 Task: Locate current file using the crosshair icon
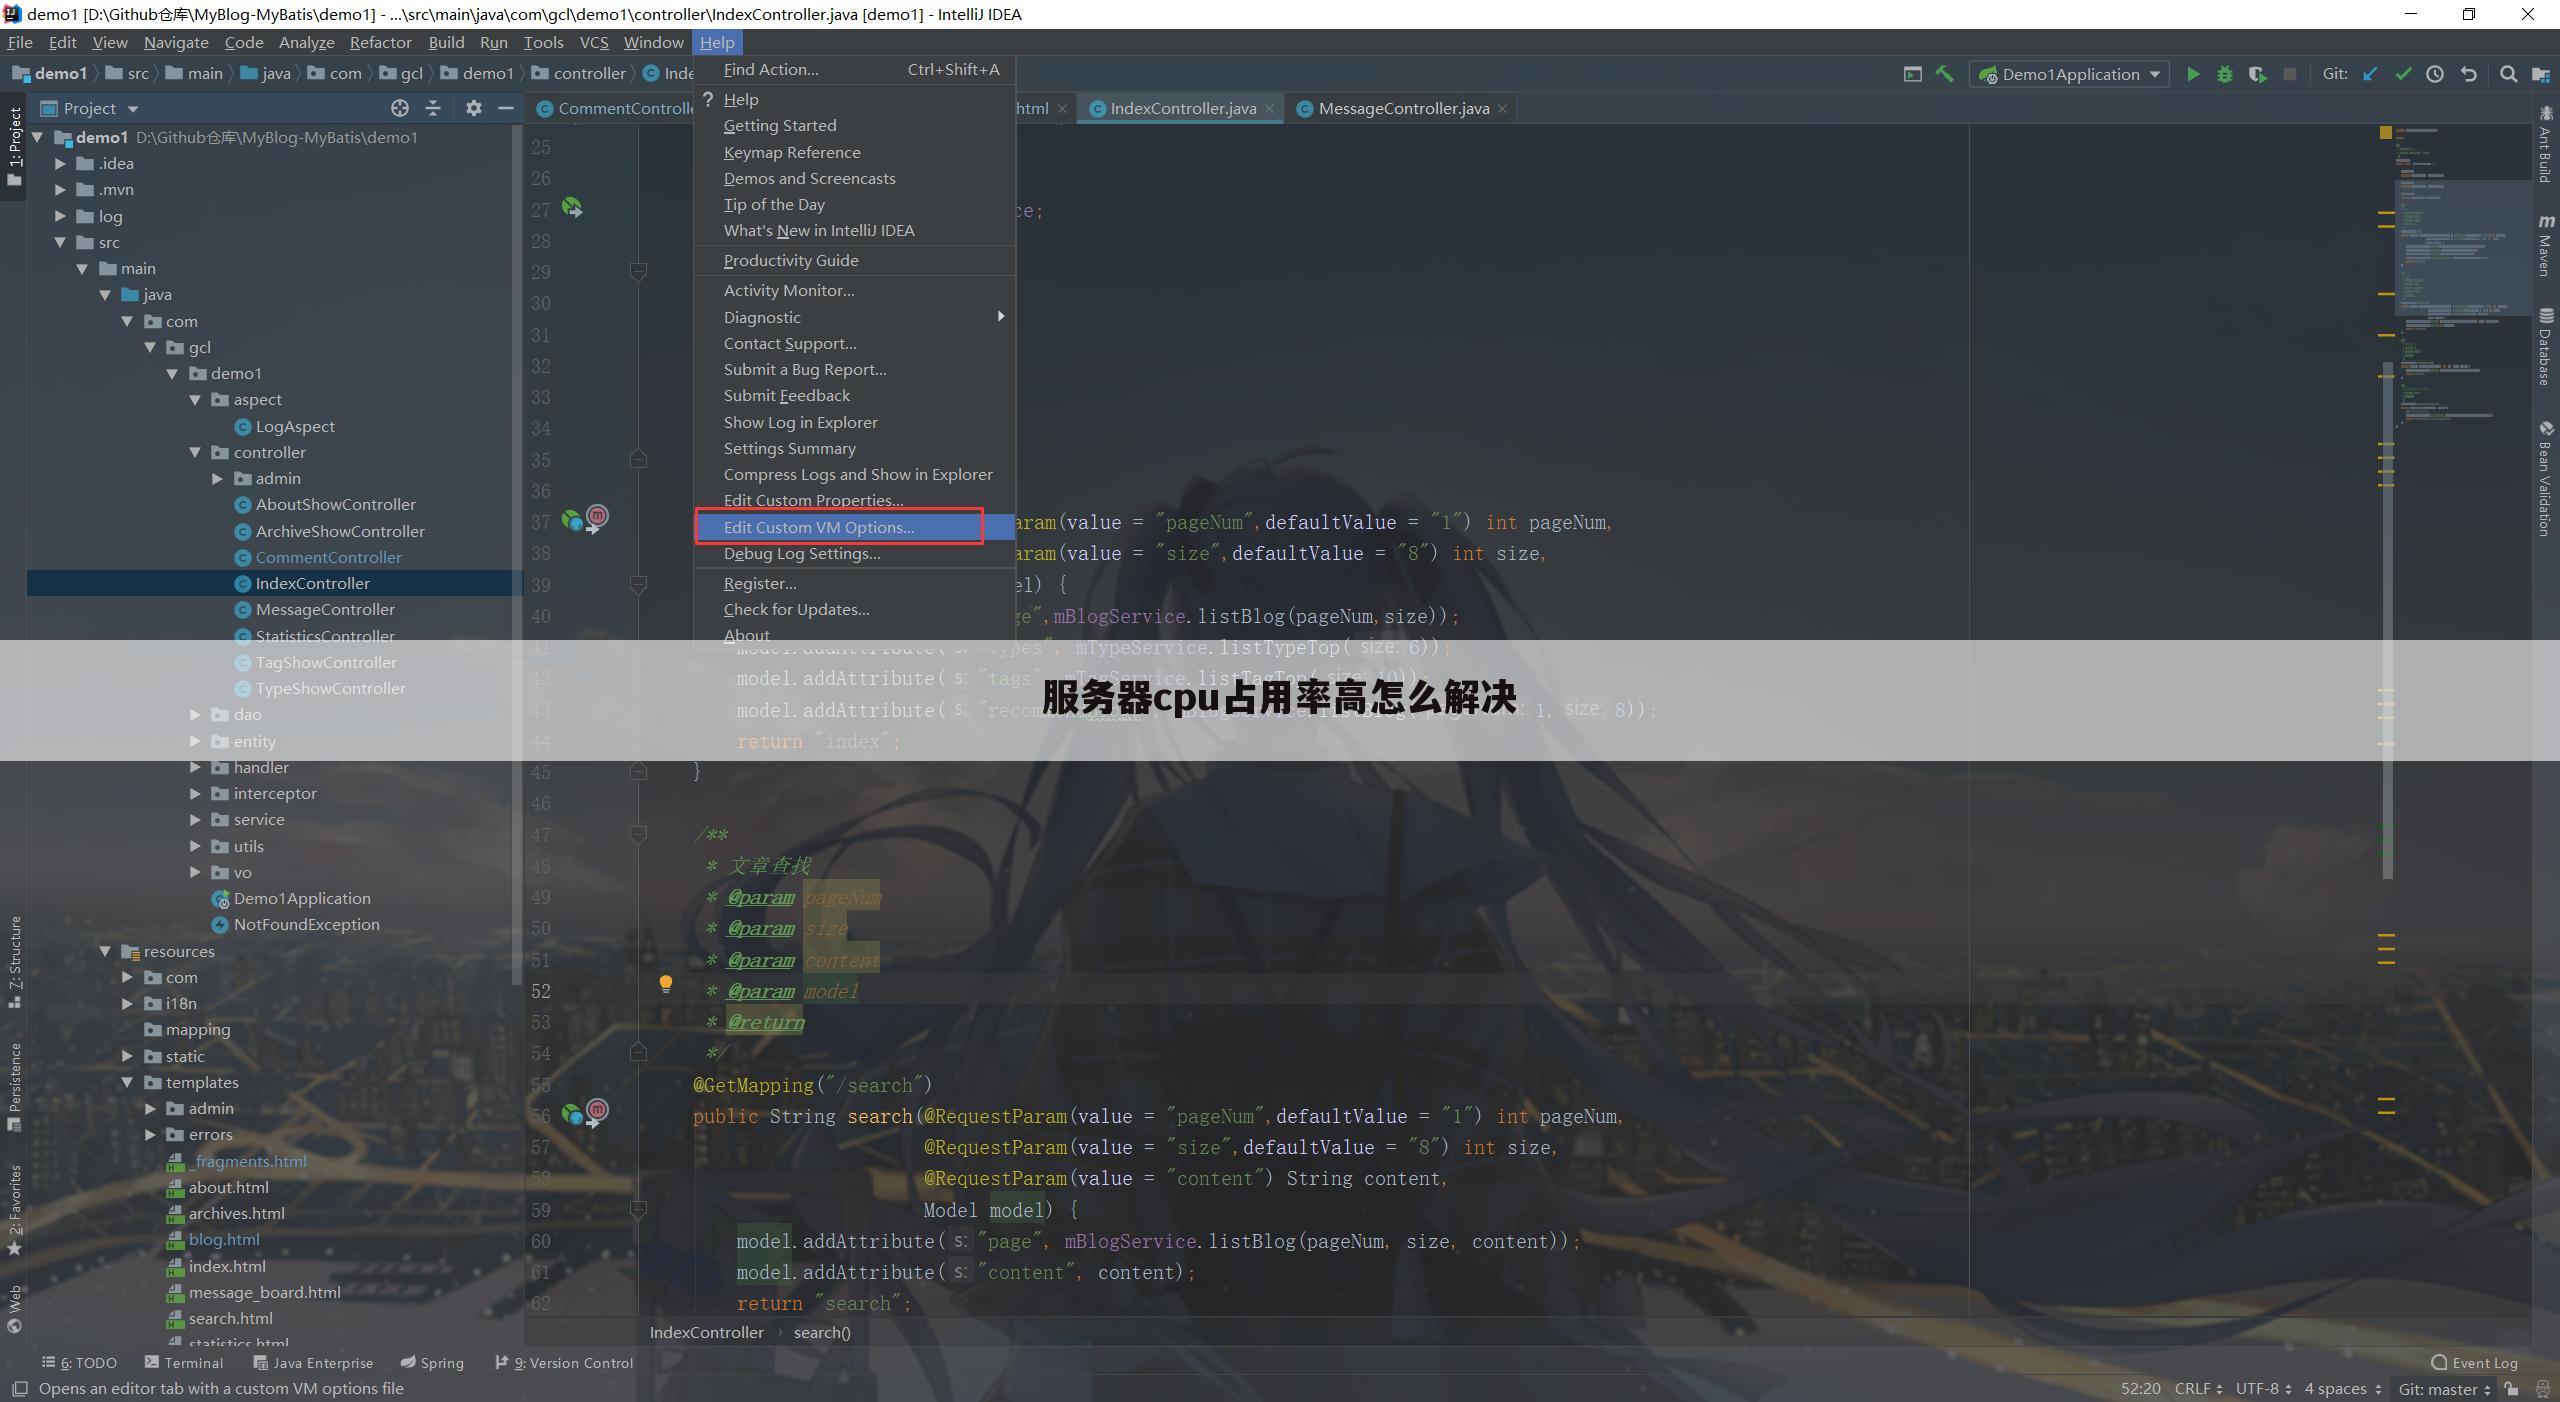tap(400, 108)
